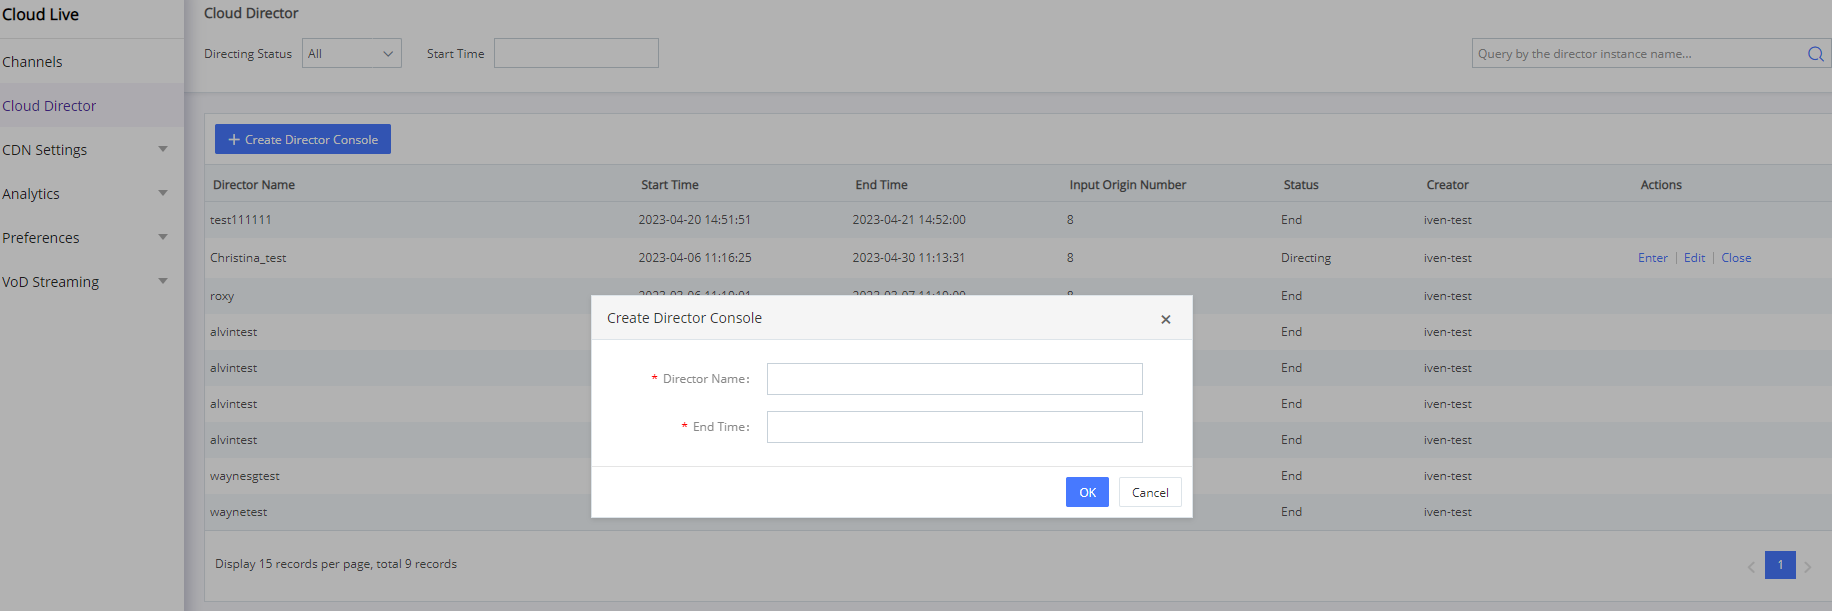Focus the Director Name field
The width and height of the screenshot is (1832, 611).
(954, 379)
